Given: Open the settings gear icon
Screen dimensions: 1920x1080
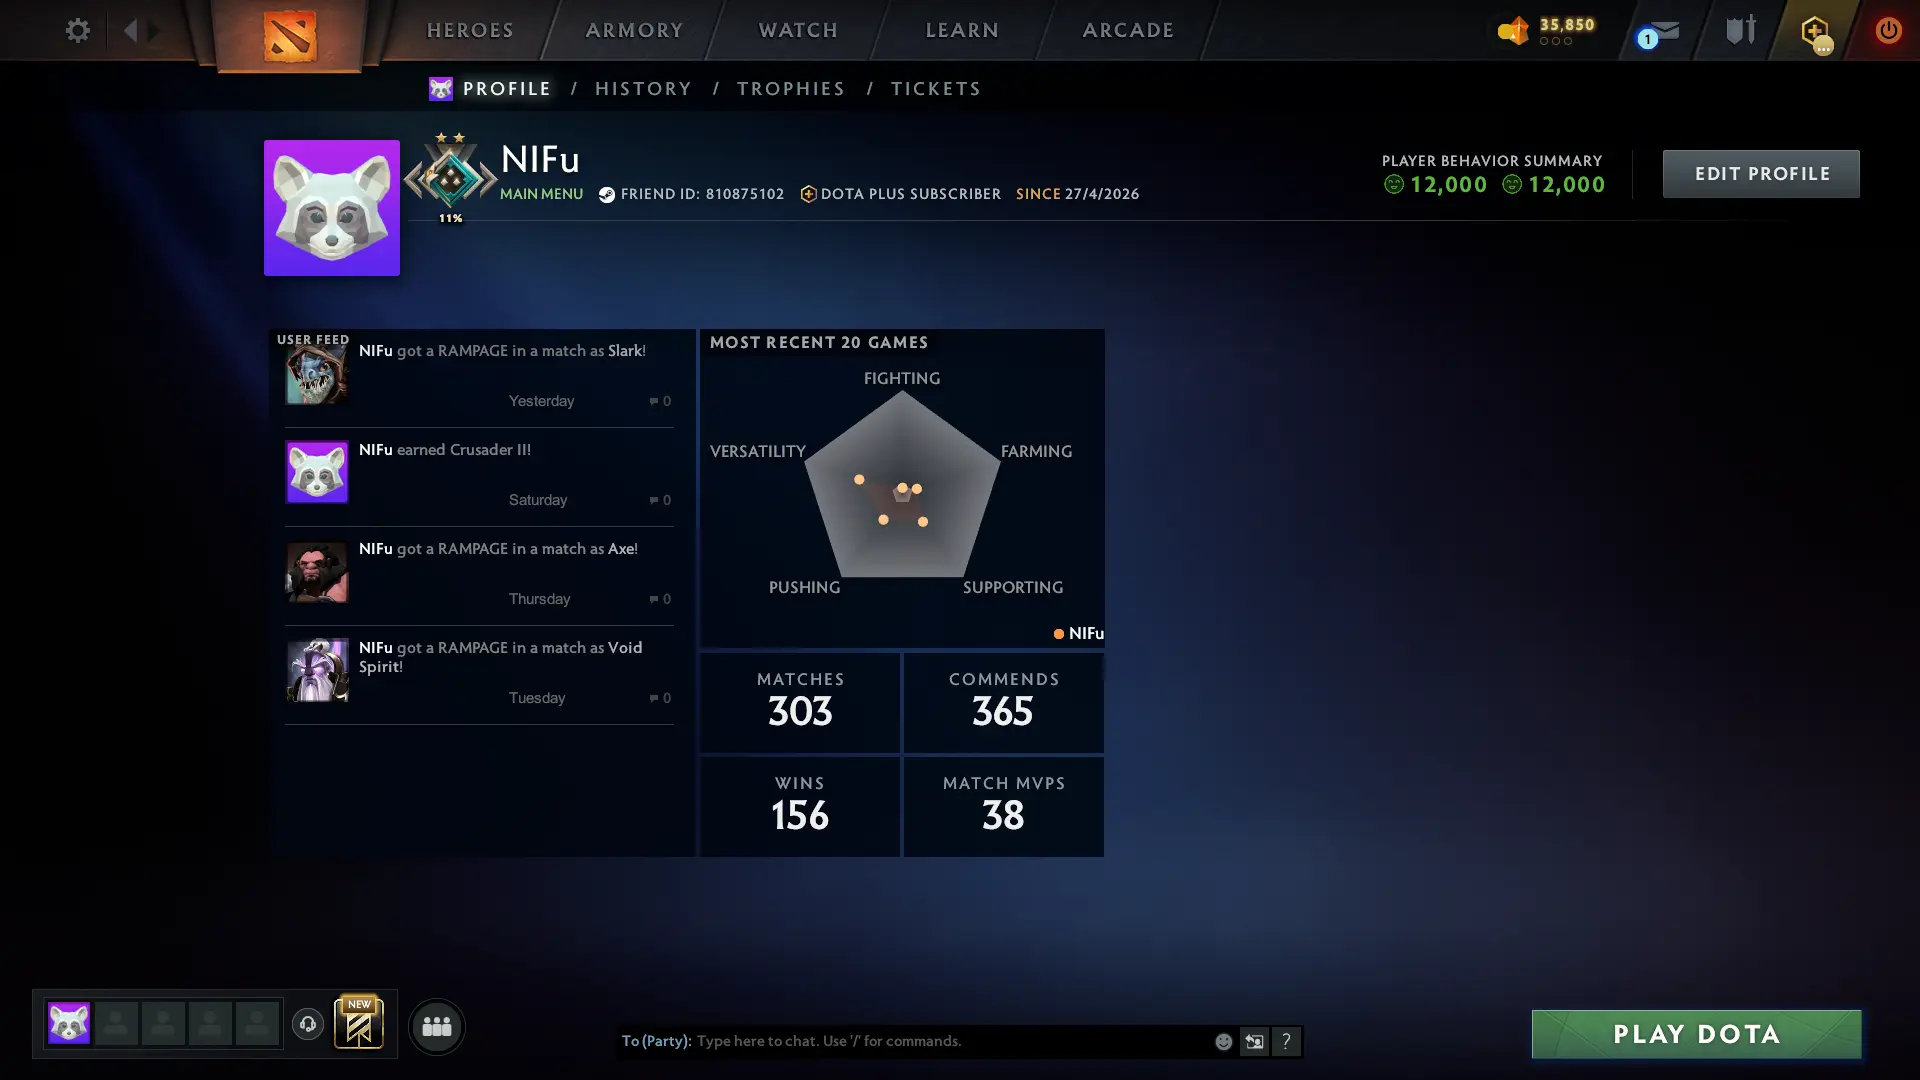Looking at the screenshot, I should click(x=77, y=30).
